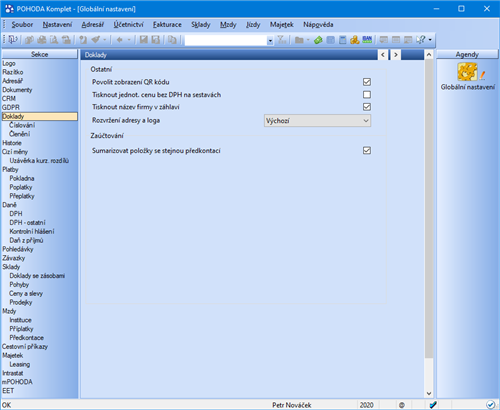Image resolution: width=500 pixels, height=410 pixels.
Task: Open Rozvržení adresy a loga dropdown
Action: [317, 121]
